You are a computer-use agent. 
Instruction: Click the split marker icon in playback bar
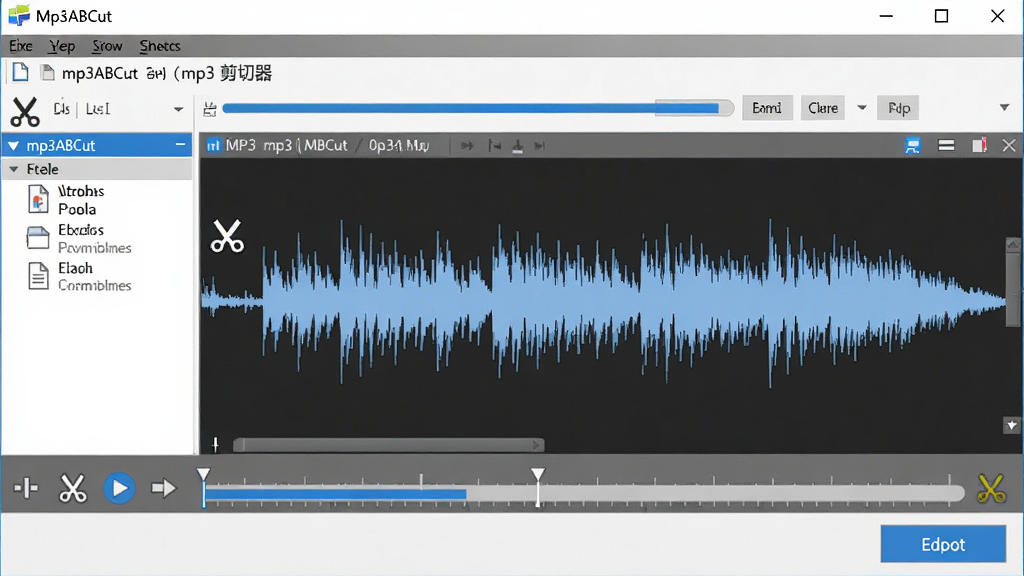click(26, 488)
